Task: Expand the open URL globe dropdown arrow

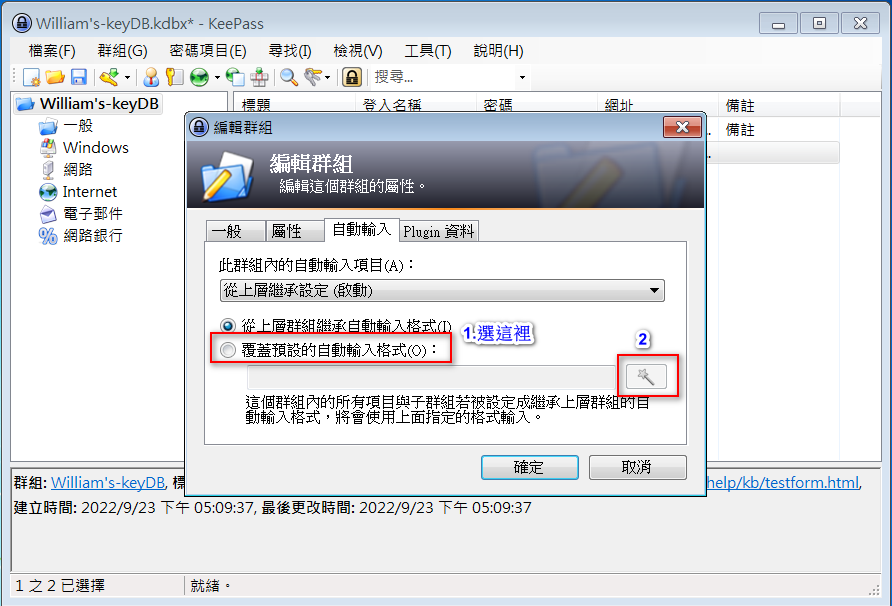Action: 217,77
